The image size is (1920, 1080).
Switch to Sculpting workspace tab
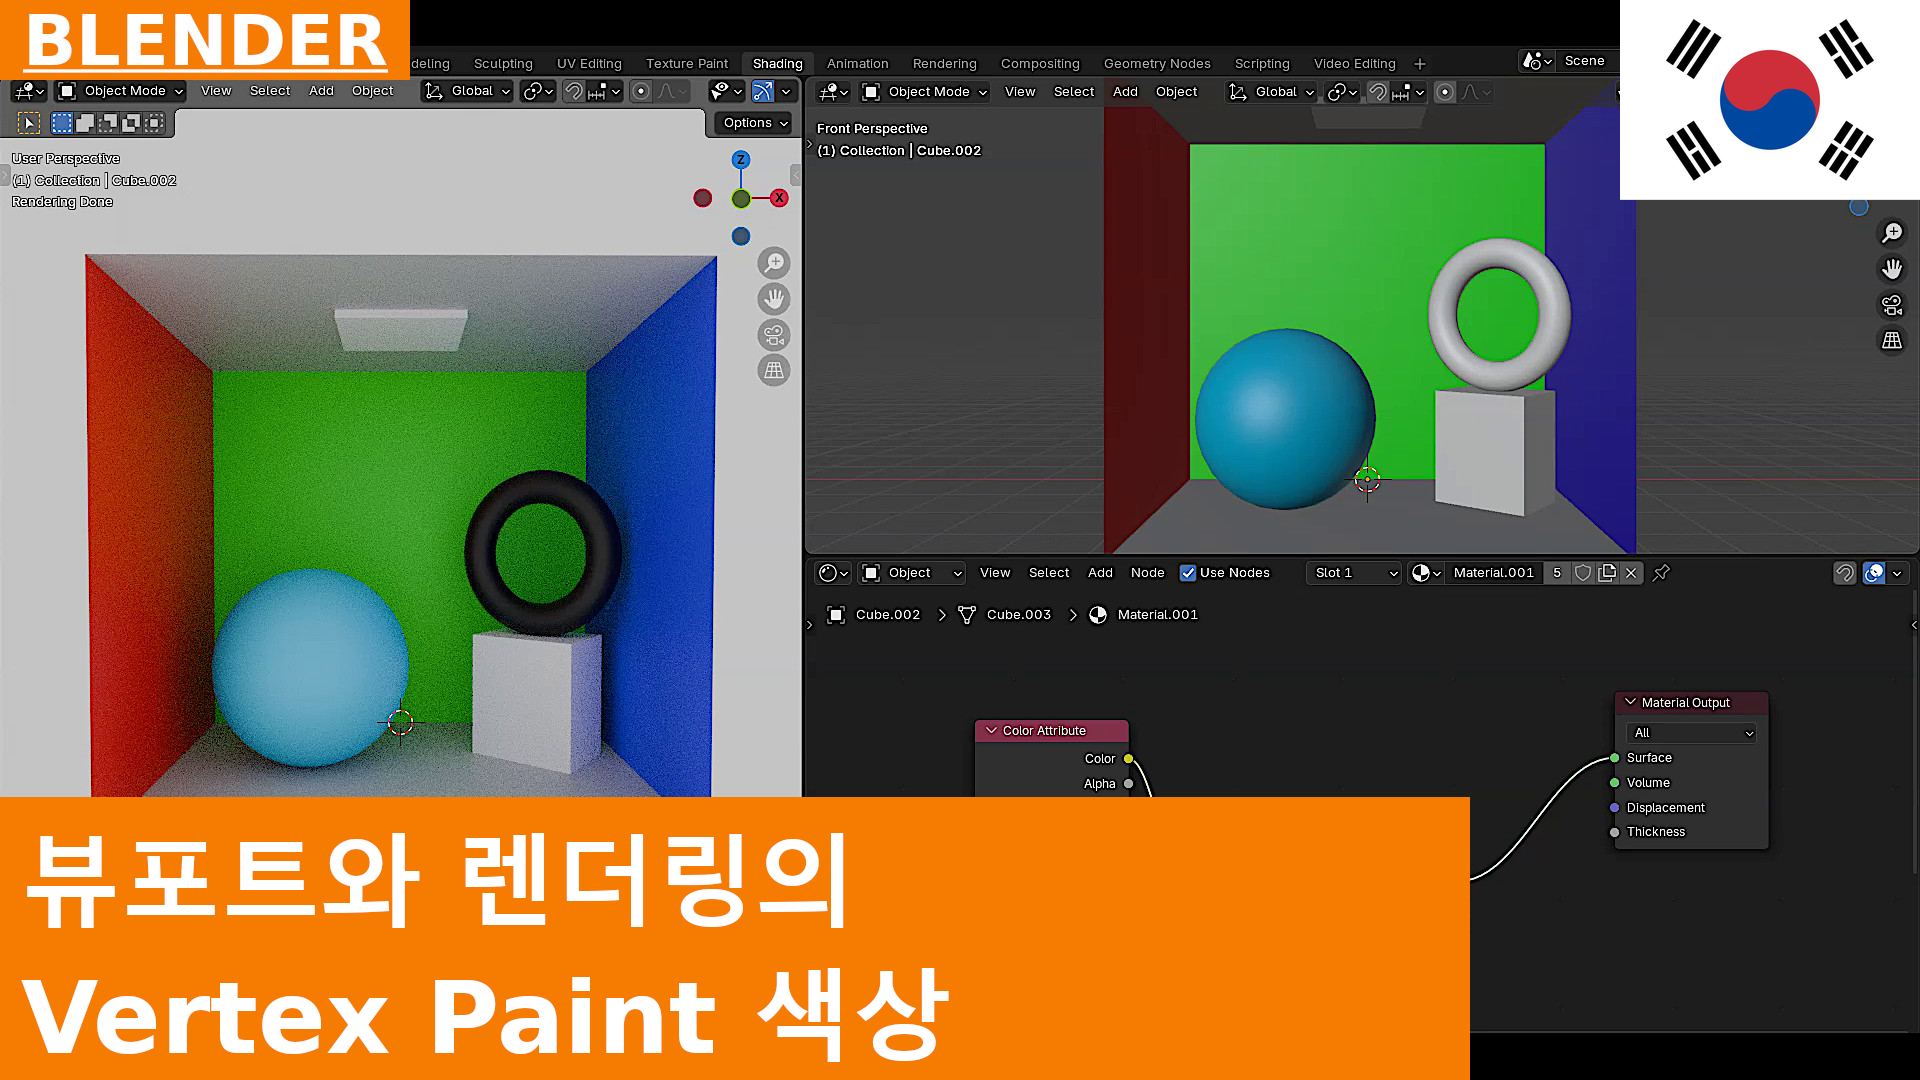(x=503, y=64)
